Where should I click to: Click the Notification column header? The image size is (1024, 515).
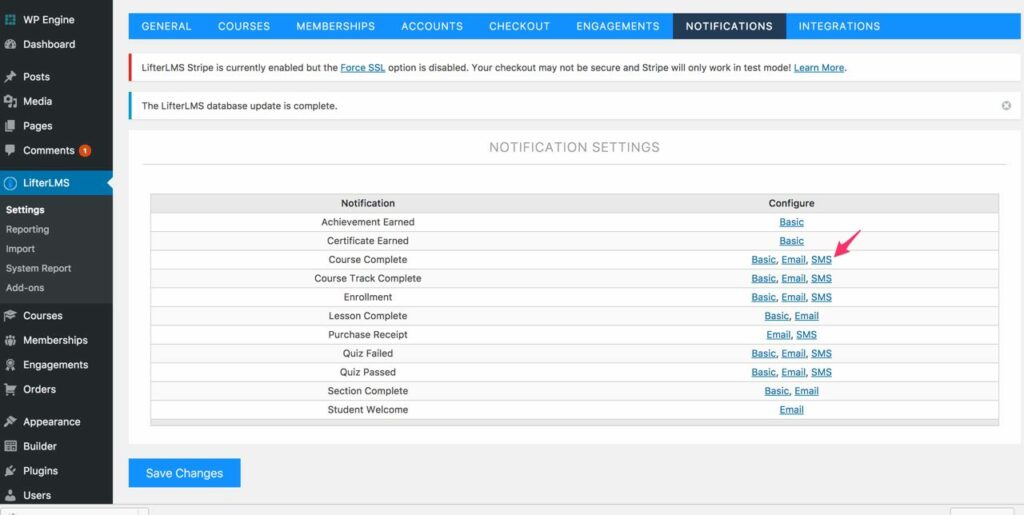pyautogui.click(x=368, y=203)
